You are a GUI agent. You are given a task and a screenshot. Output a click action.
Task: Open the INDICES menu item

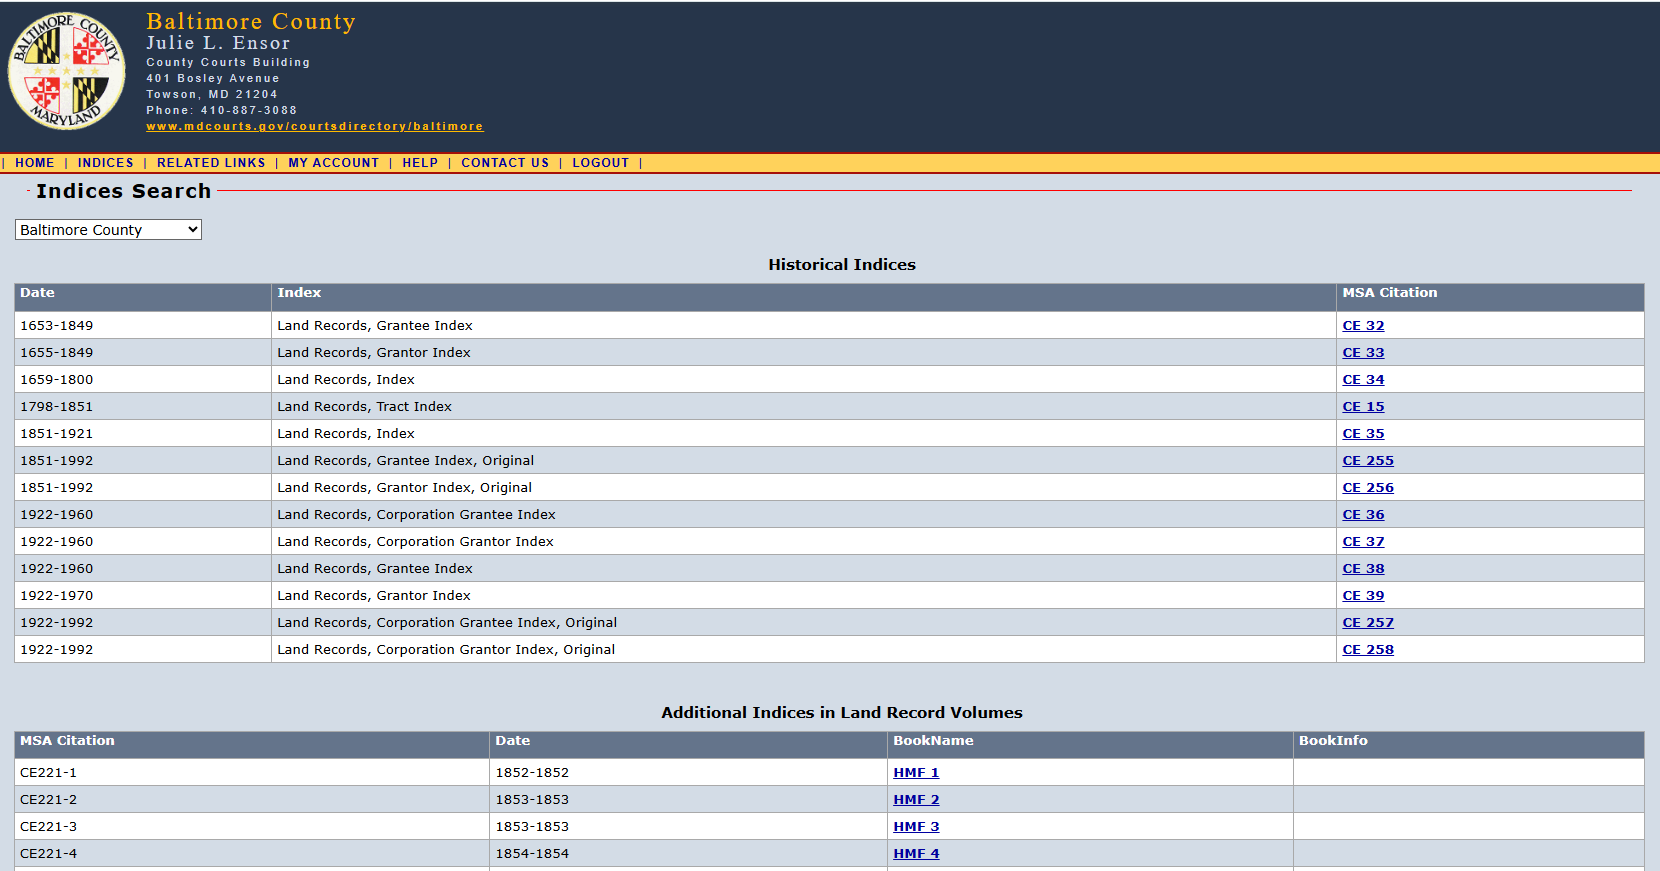coord(105,163)
